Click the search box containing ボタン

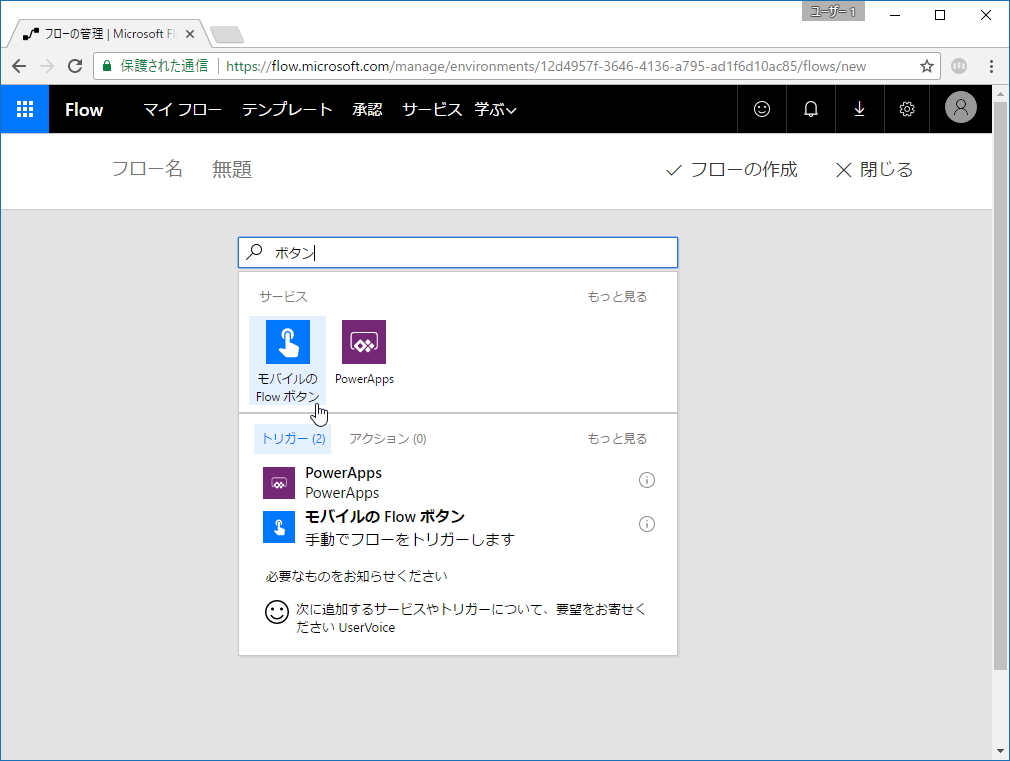click(458, 253)
